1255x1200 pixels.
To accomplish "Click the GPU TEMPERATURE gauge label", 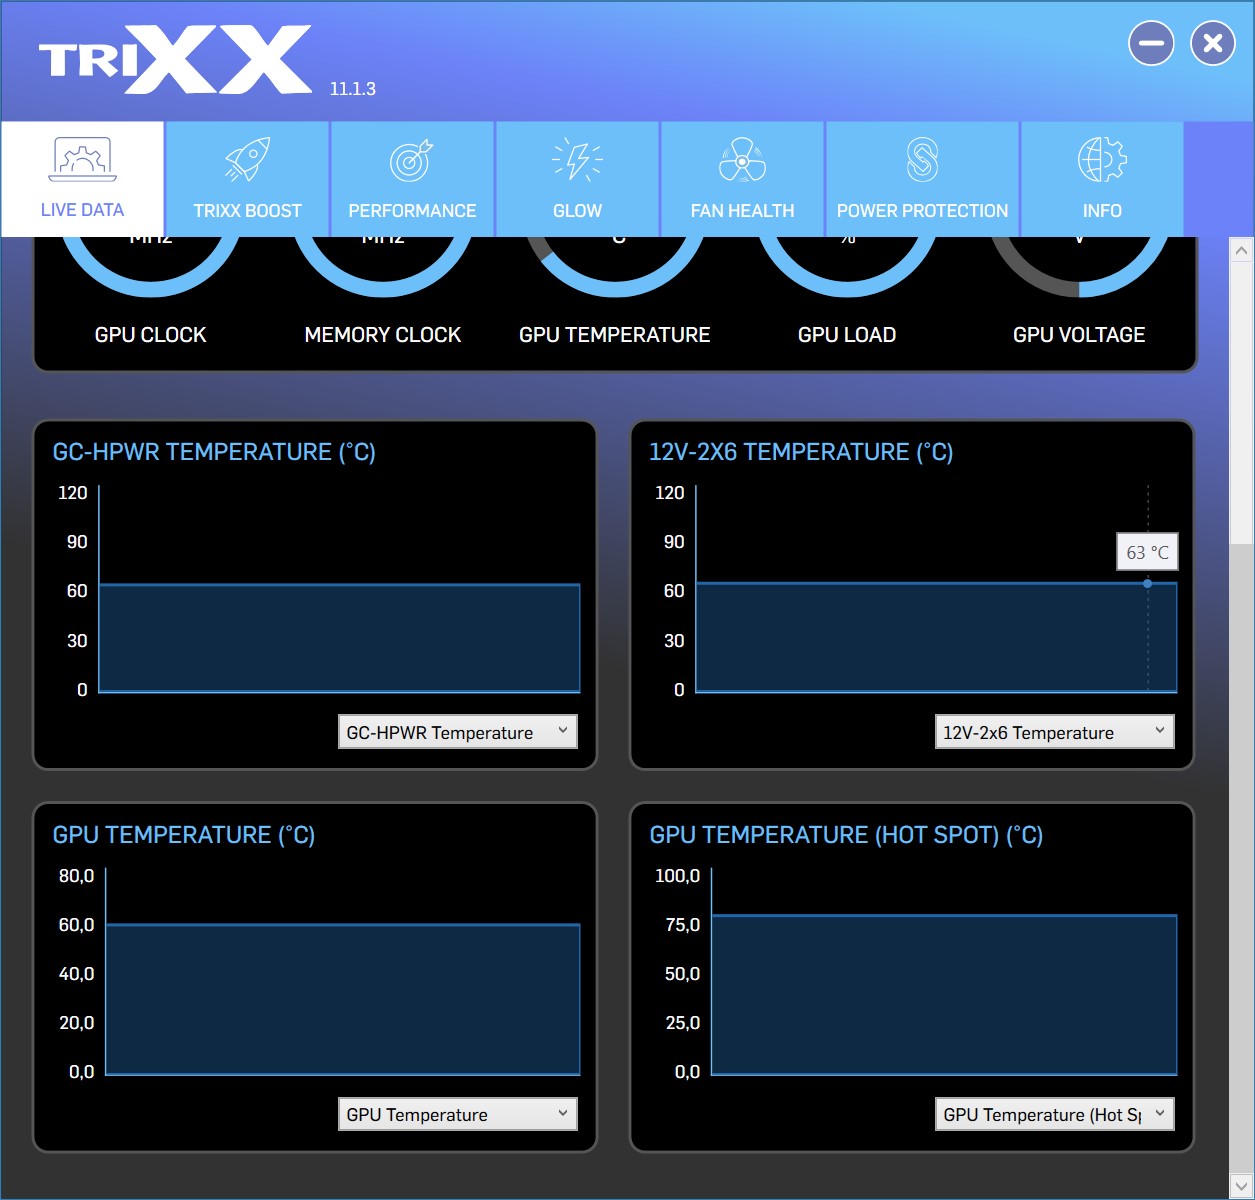I will coord(615,335).
